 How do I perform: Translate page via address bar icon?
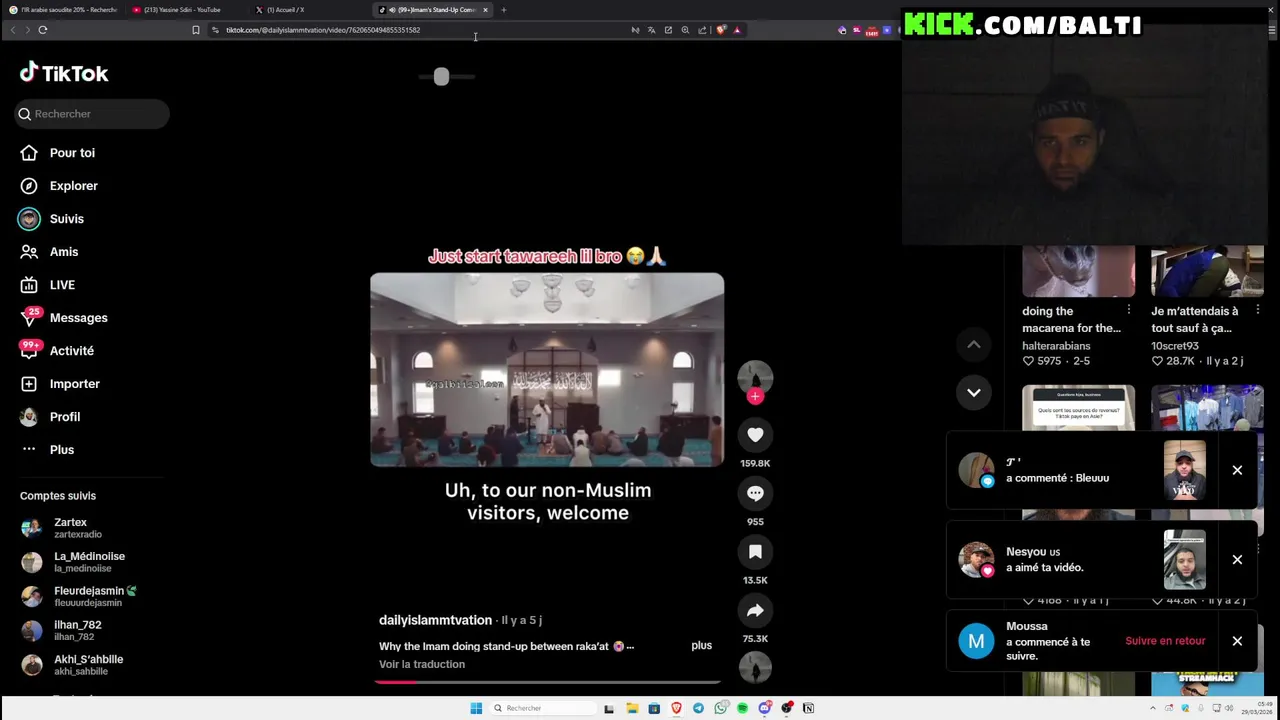point(651,30)
